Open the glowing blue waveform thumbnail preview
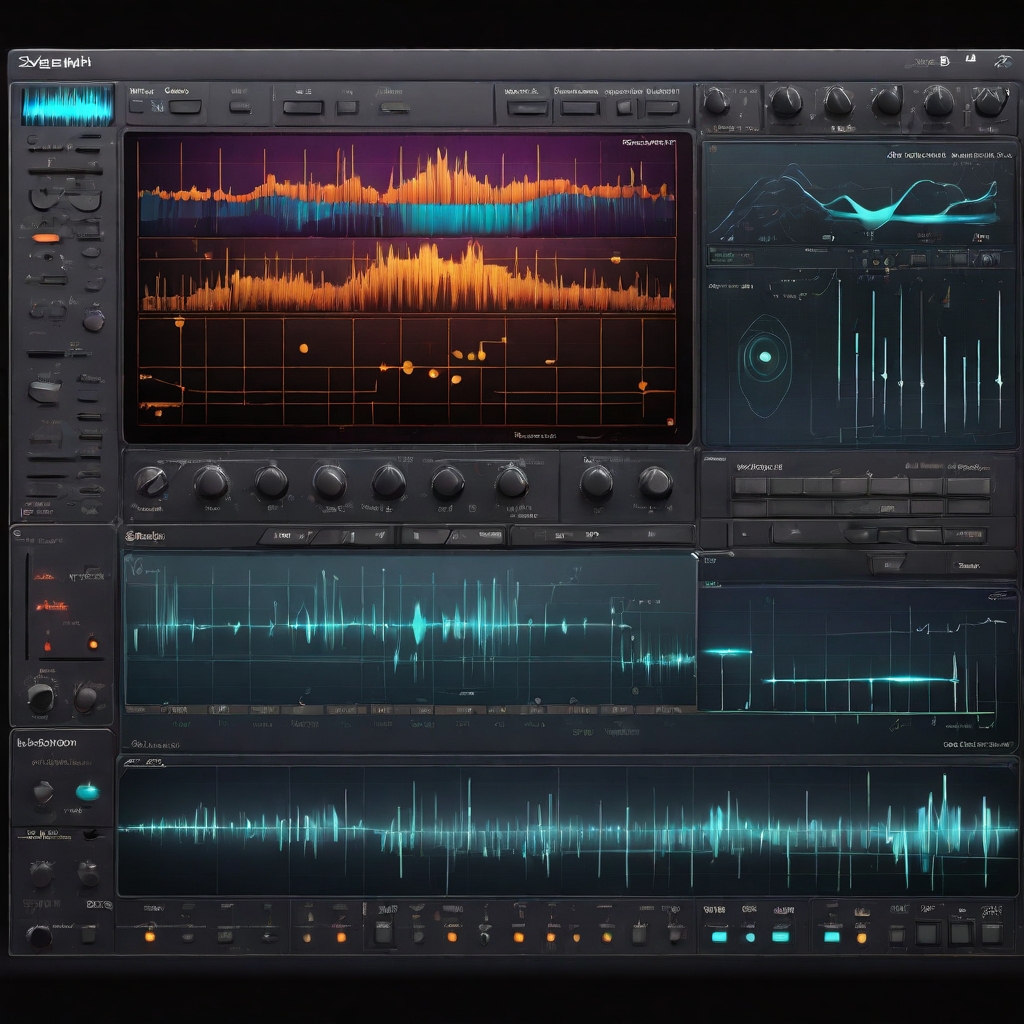1024x1024 pixels. (67, 105)
